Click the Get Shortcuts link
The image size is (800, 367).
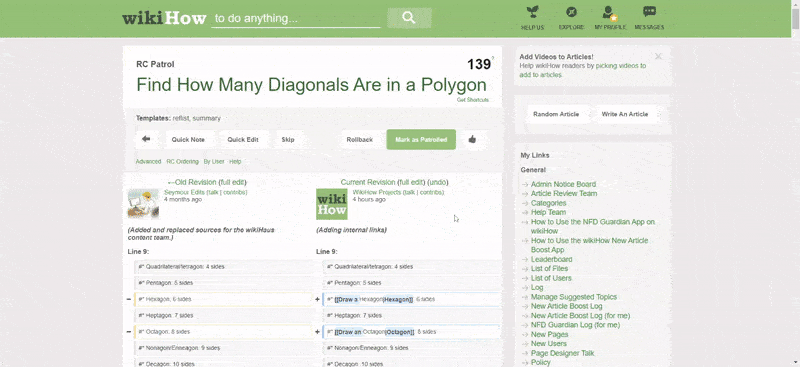[473, 100]
